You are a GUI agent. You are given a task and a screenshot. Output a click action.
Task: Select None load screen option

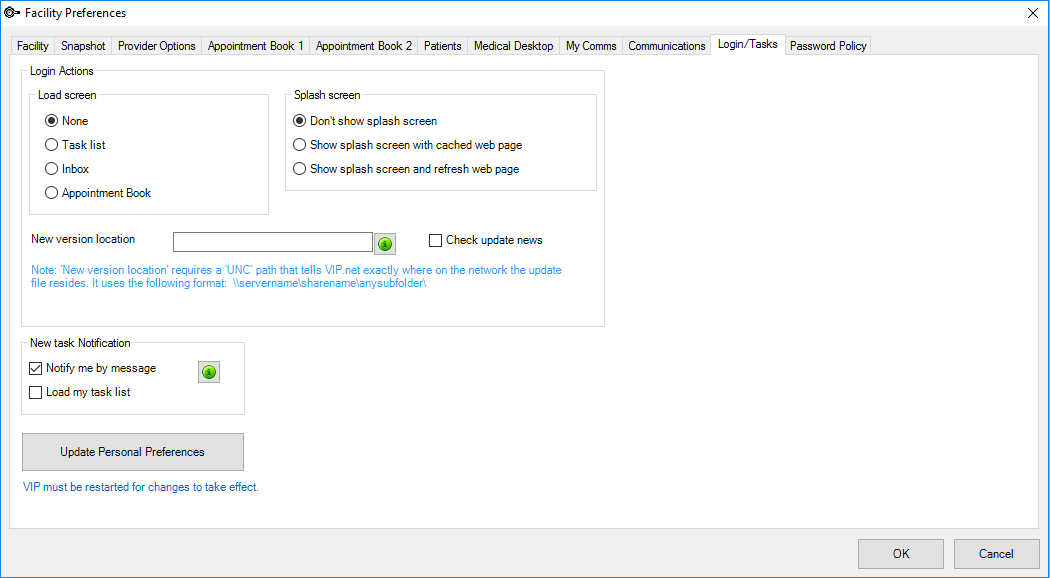pyautogui.click(x=66, y=121)
